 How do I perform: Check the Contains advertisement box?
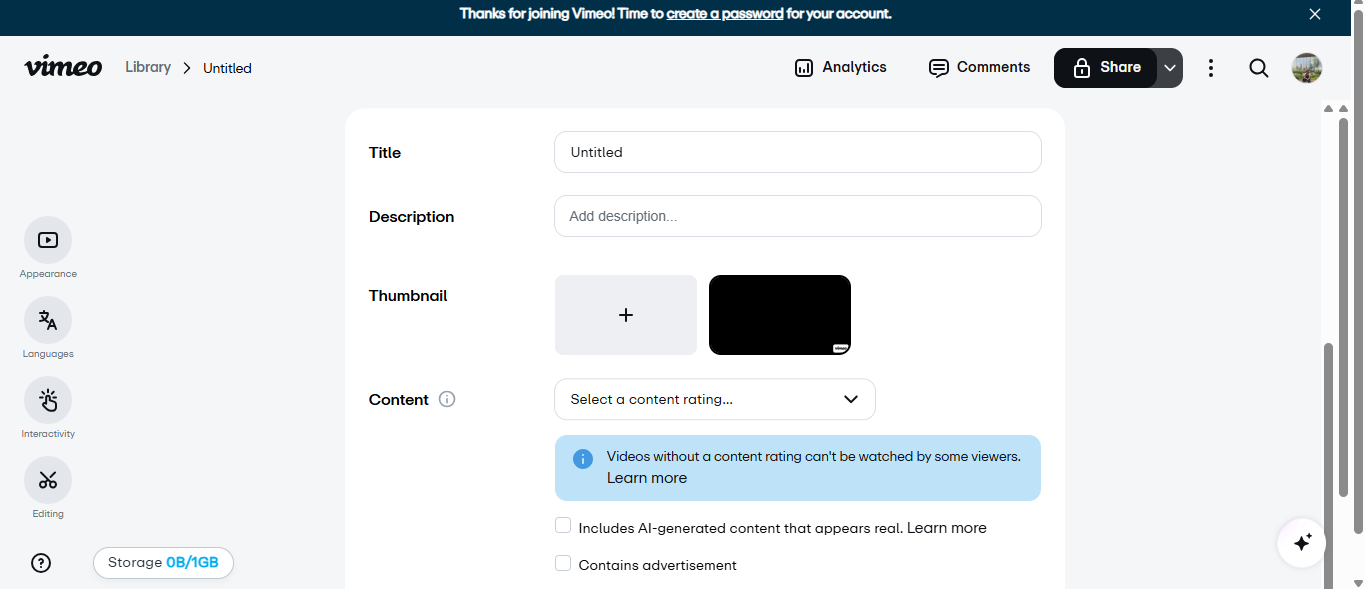[563, 564]
